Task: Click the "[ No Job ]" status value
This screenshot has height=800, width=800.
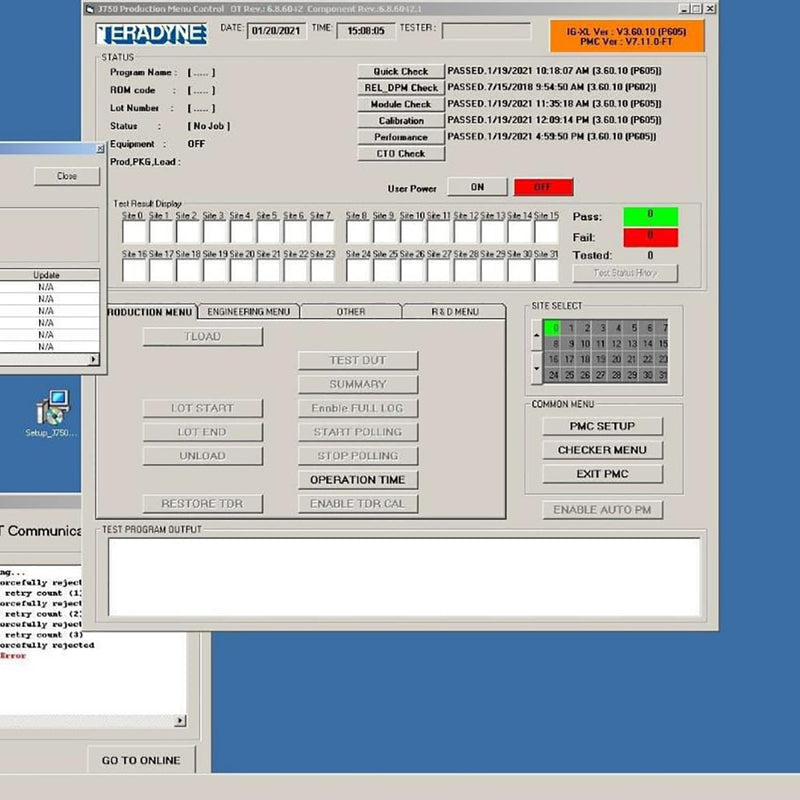Action: pyautogui.click(x=209, y=126)
